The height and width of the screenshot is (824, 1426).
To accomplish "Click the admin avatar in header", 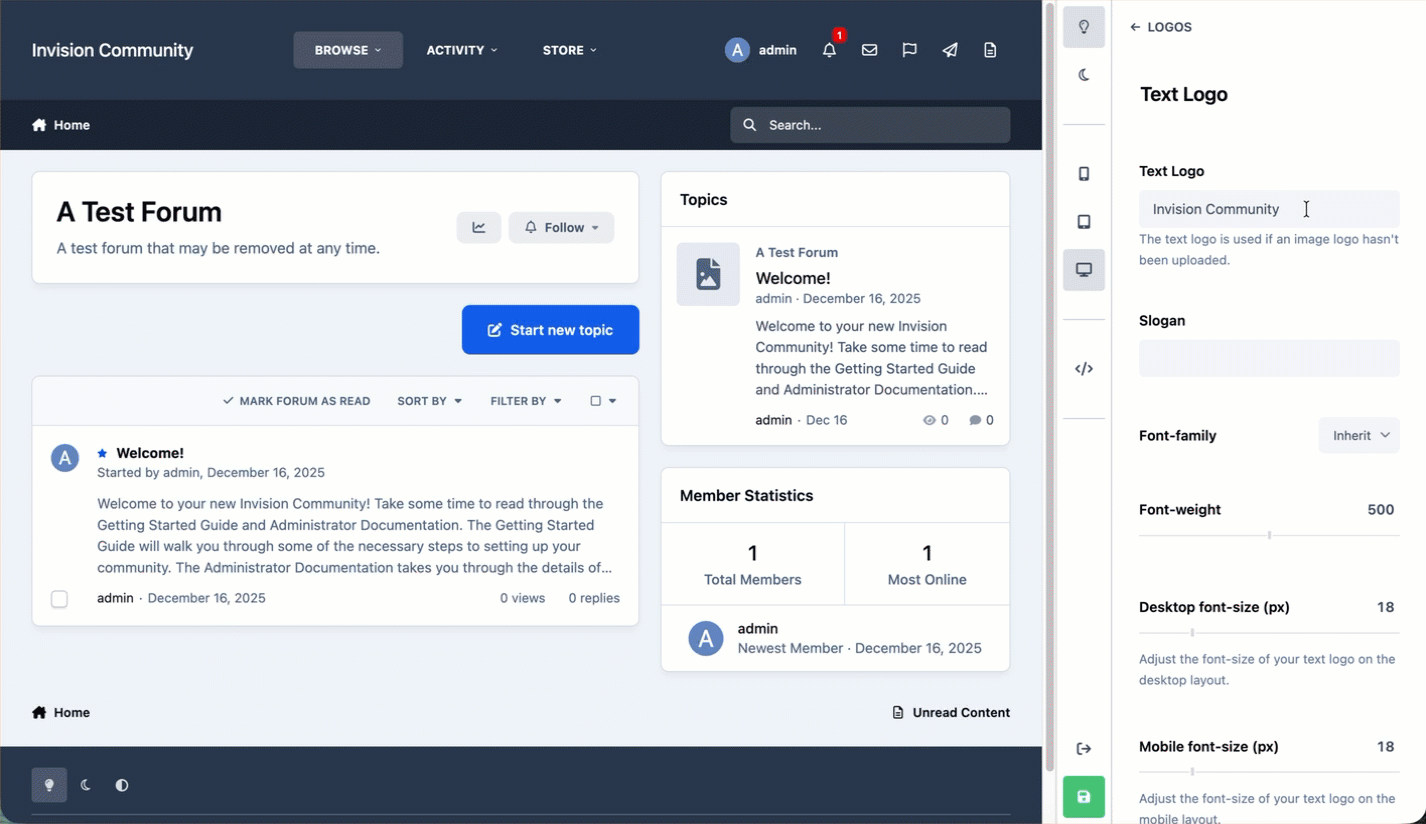I will [x=737, y=50].
